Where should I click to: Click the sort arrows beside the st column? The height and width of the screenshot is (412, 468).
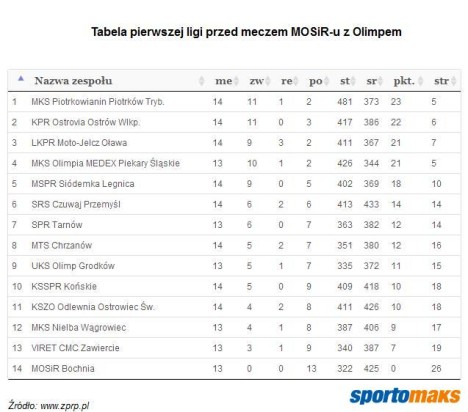pyautogui.click(x=353, y=81)
